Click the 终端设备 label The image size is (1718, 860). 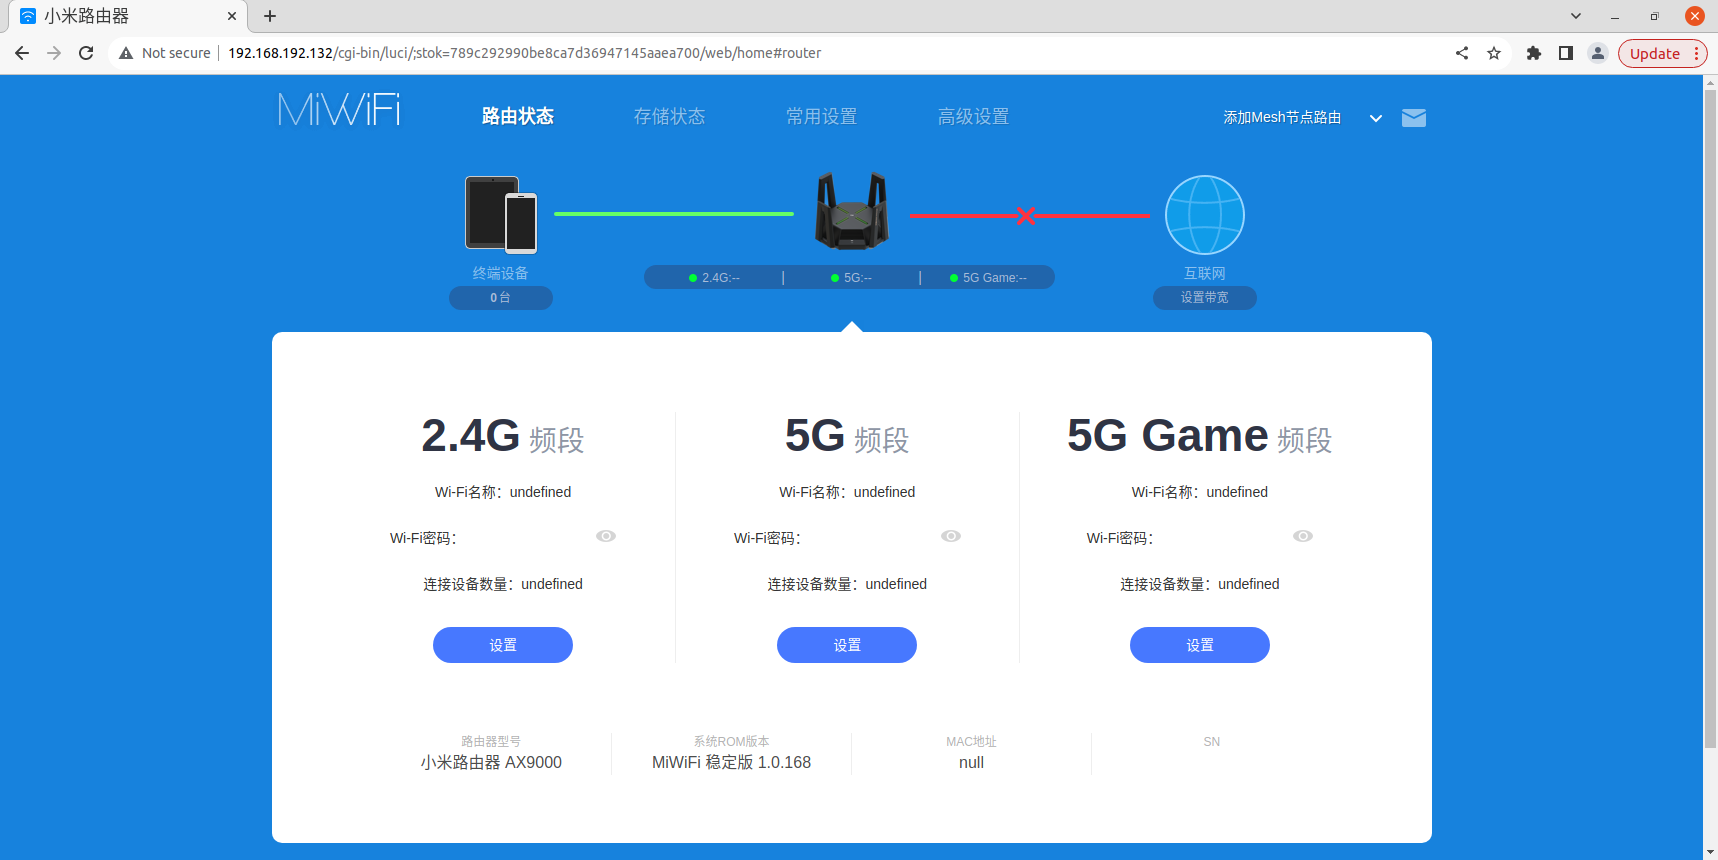501,273
